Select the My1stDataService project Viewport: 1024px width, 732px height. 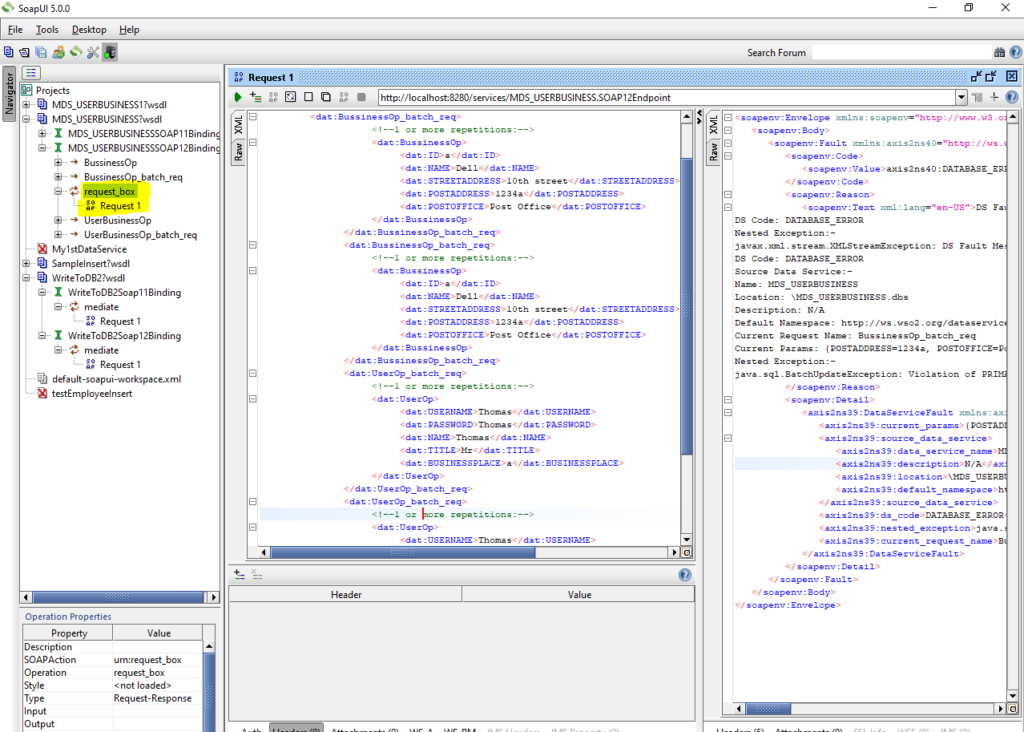click(89, 249)
